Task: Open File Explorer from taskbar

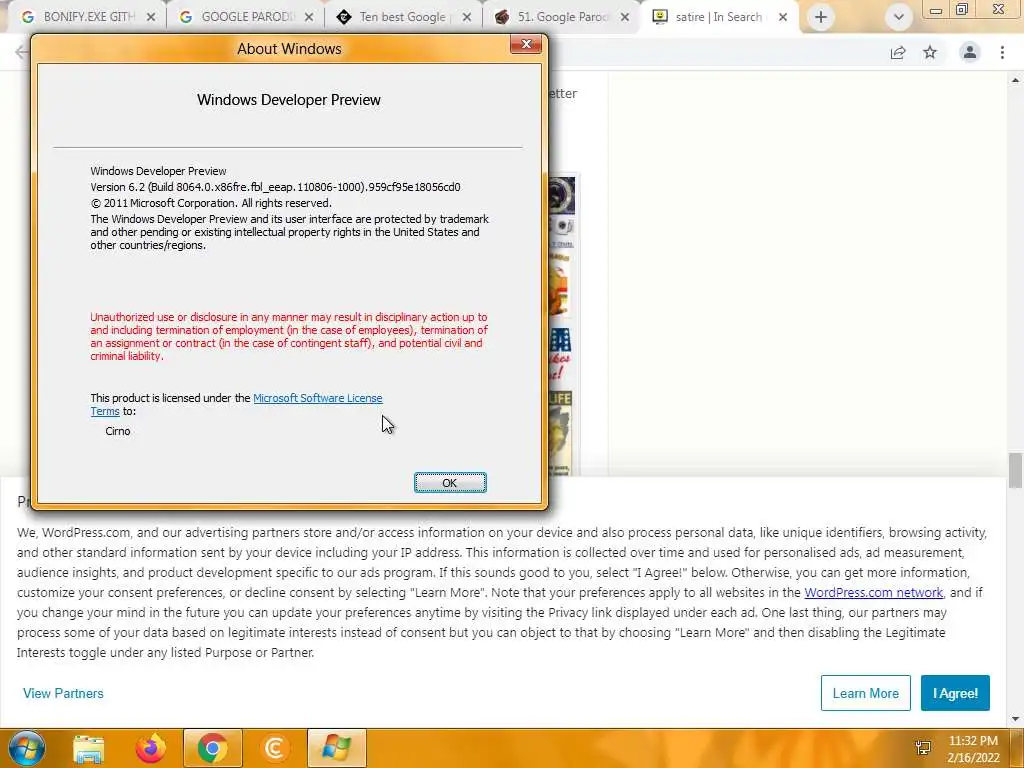Action: (89, 748)
